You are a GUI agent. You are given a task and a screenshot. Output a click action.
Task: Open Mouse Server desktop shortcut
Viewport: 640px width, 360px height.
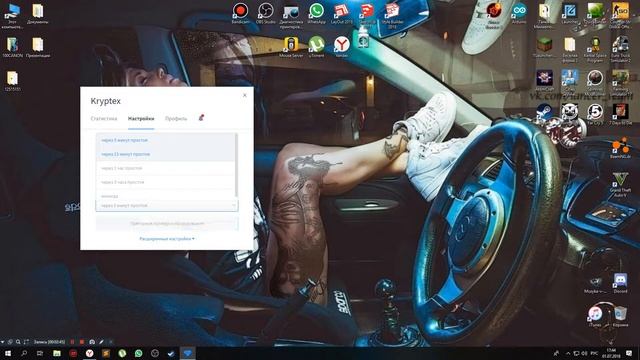(x=291, y=47)
